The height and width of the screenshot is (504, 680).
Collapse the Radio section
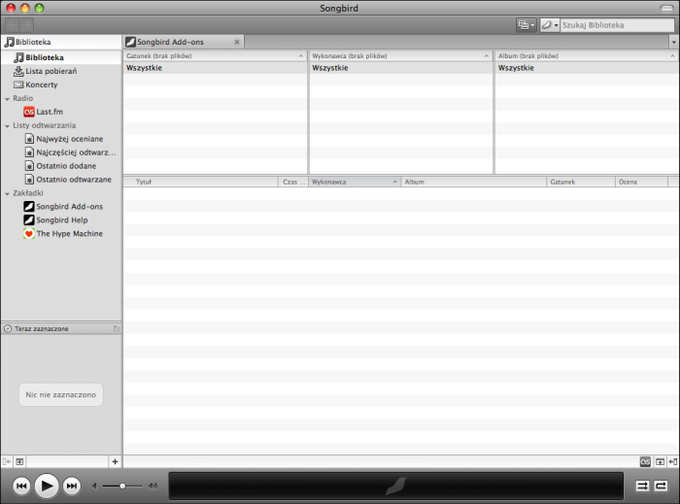(x=7, y=99)
